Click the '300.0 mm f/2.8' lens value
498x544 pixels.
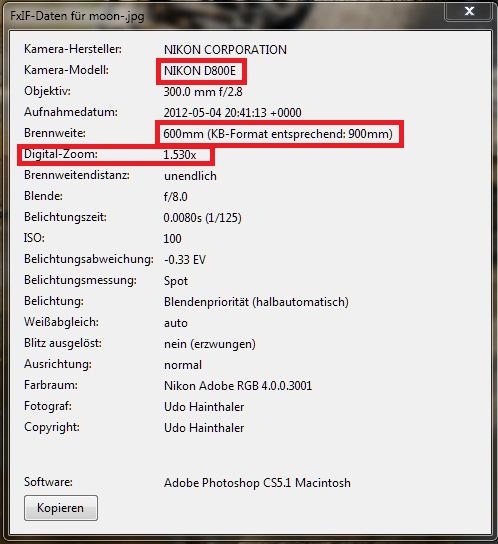(x=203, y=92)
